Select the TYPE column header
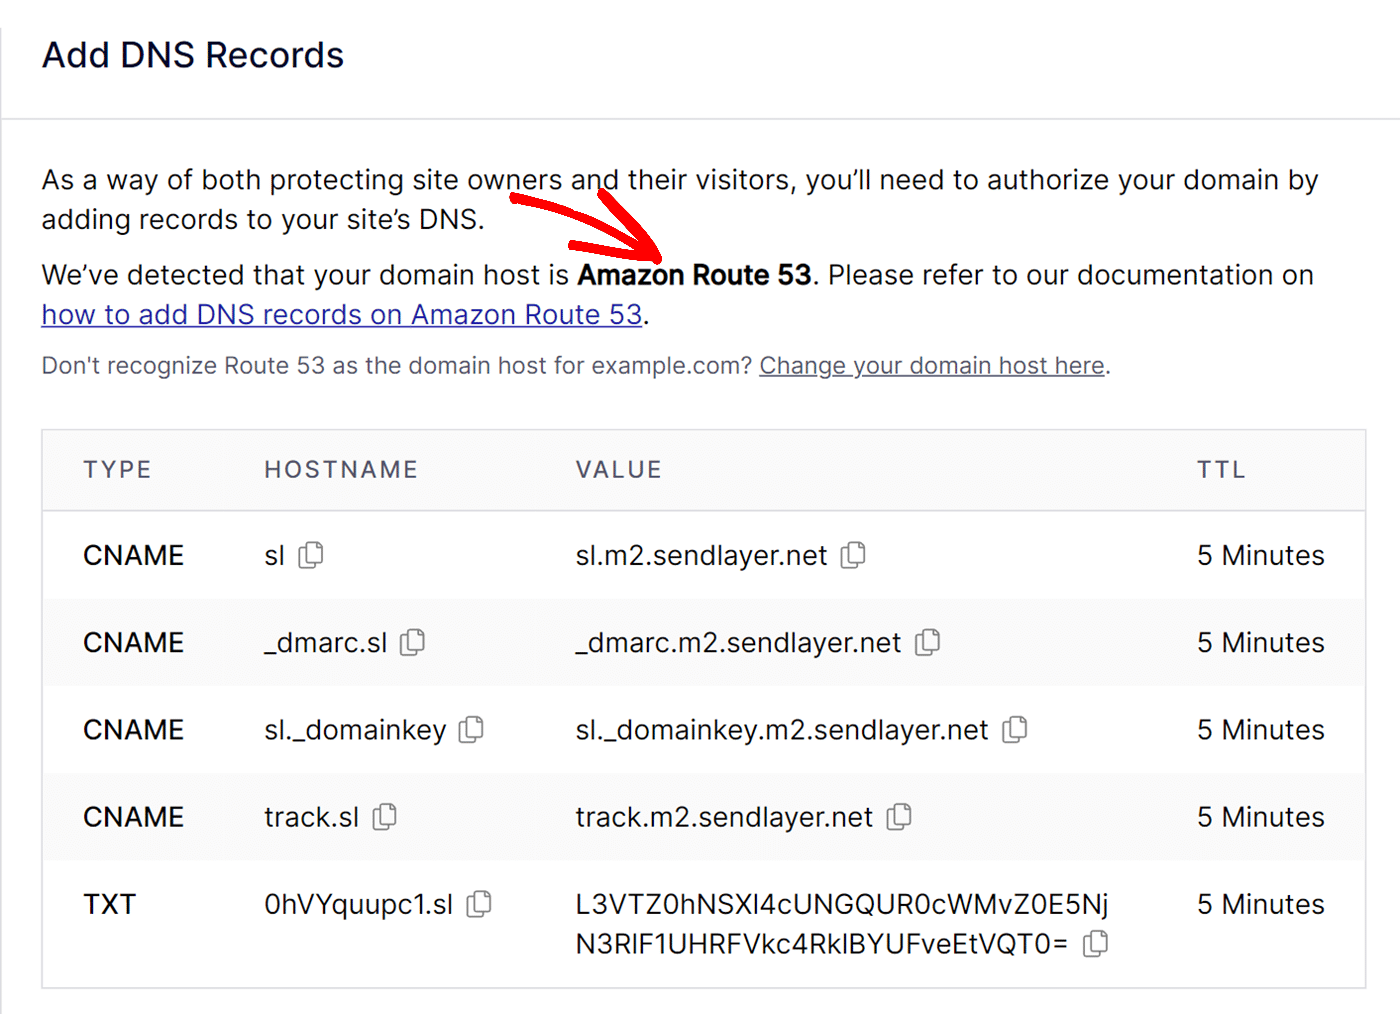Viewport: 1400px width, 1014px height. point(117,469)
